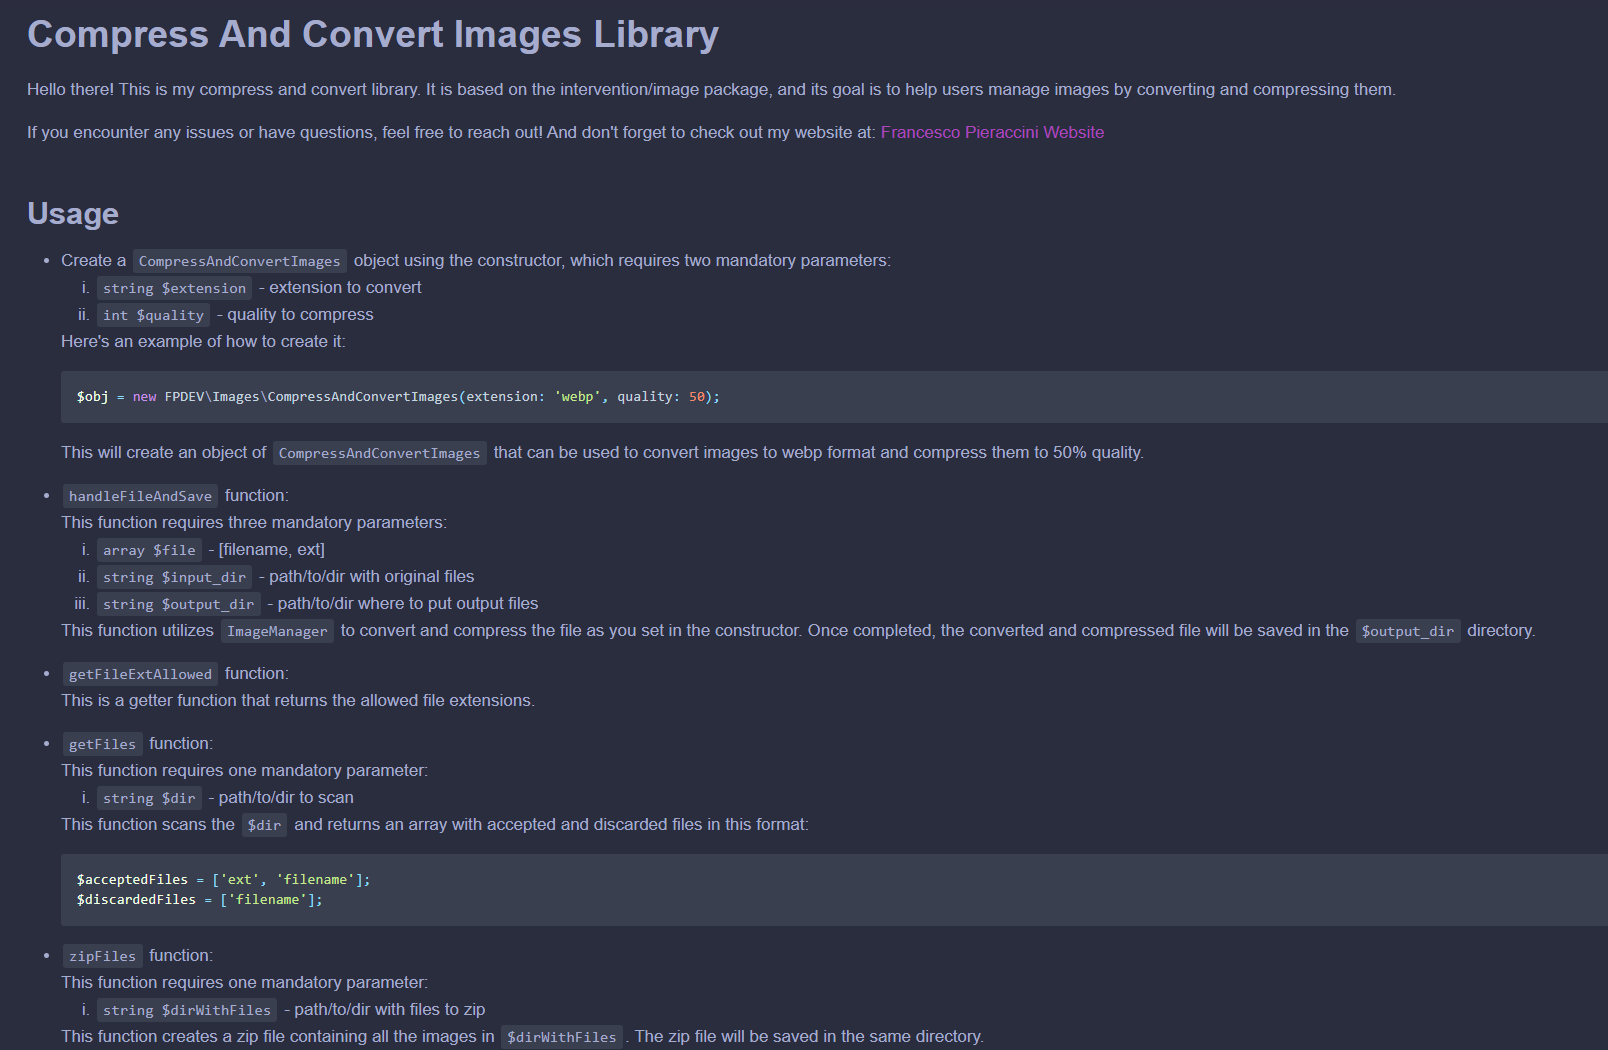Click 'This is a getter function' sentence
1608x1050 pixels.
[x=298, y=701]
